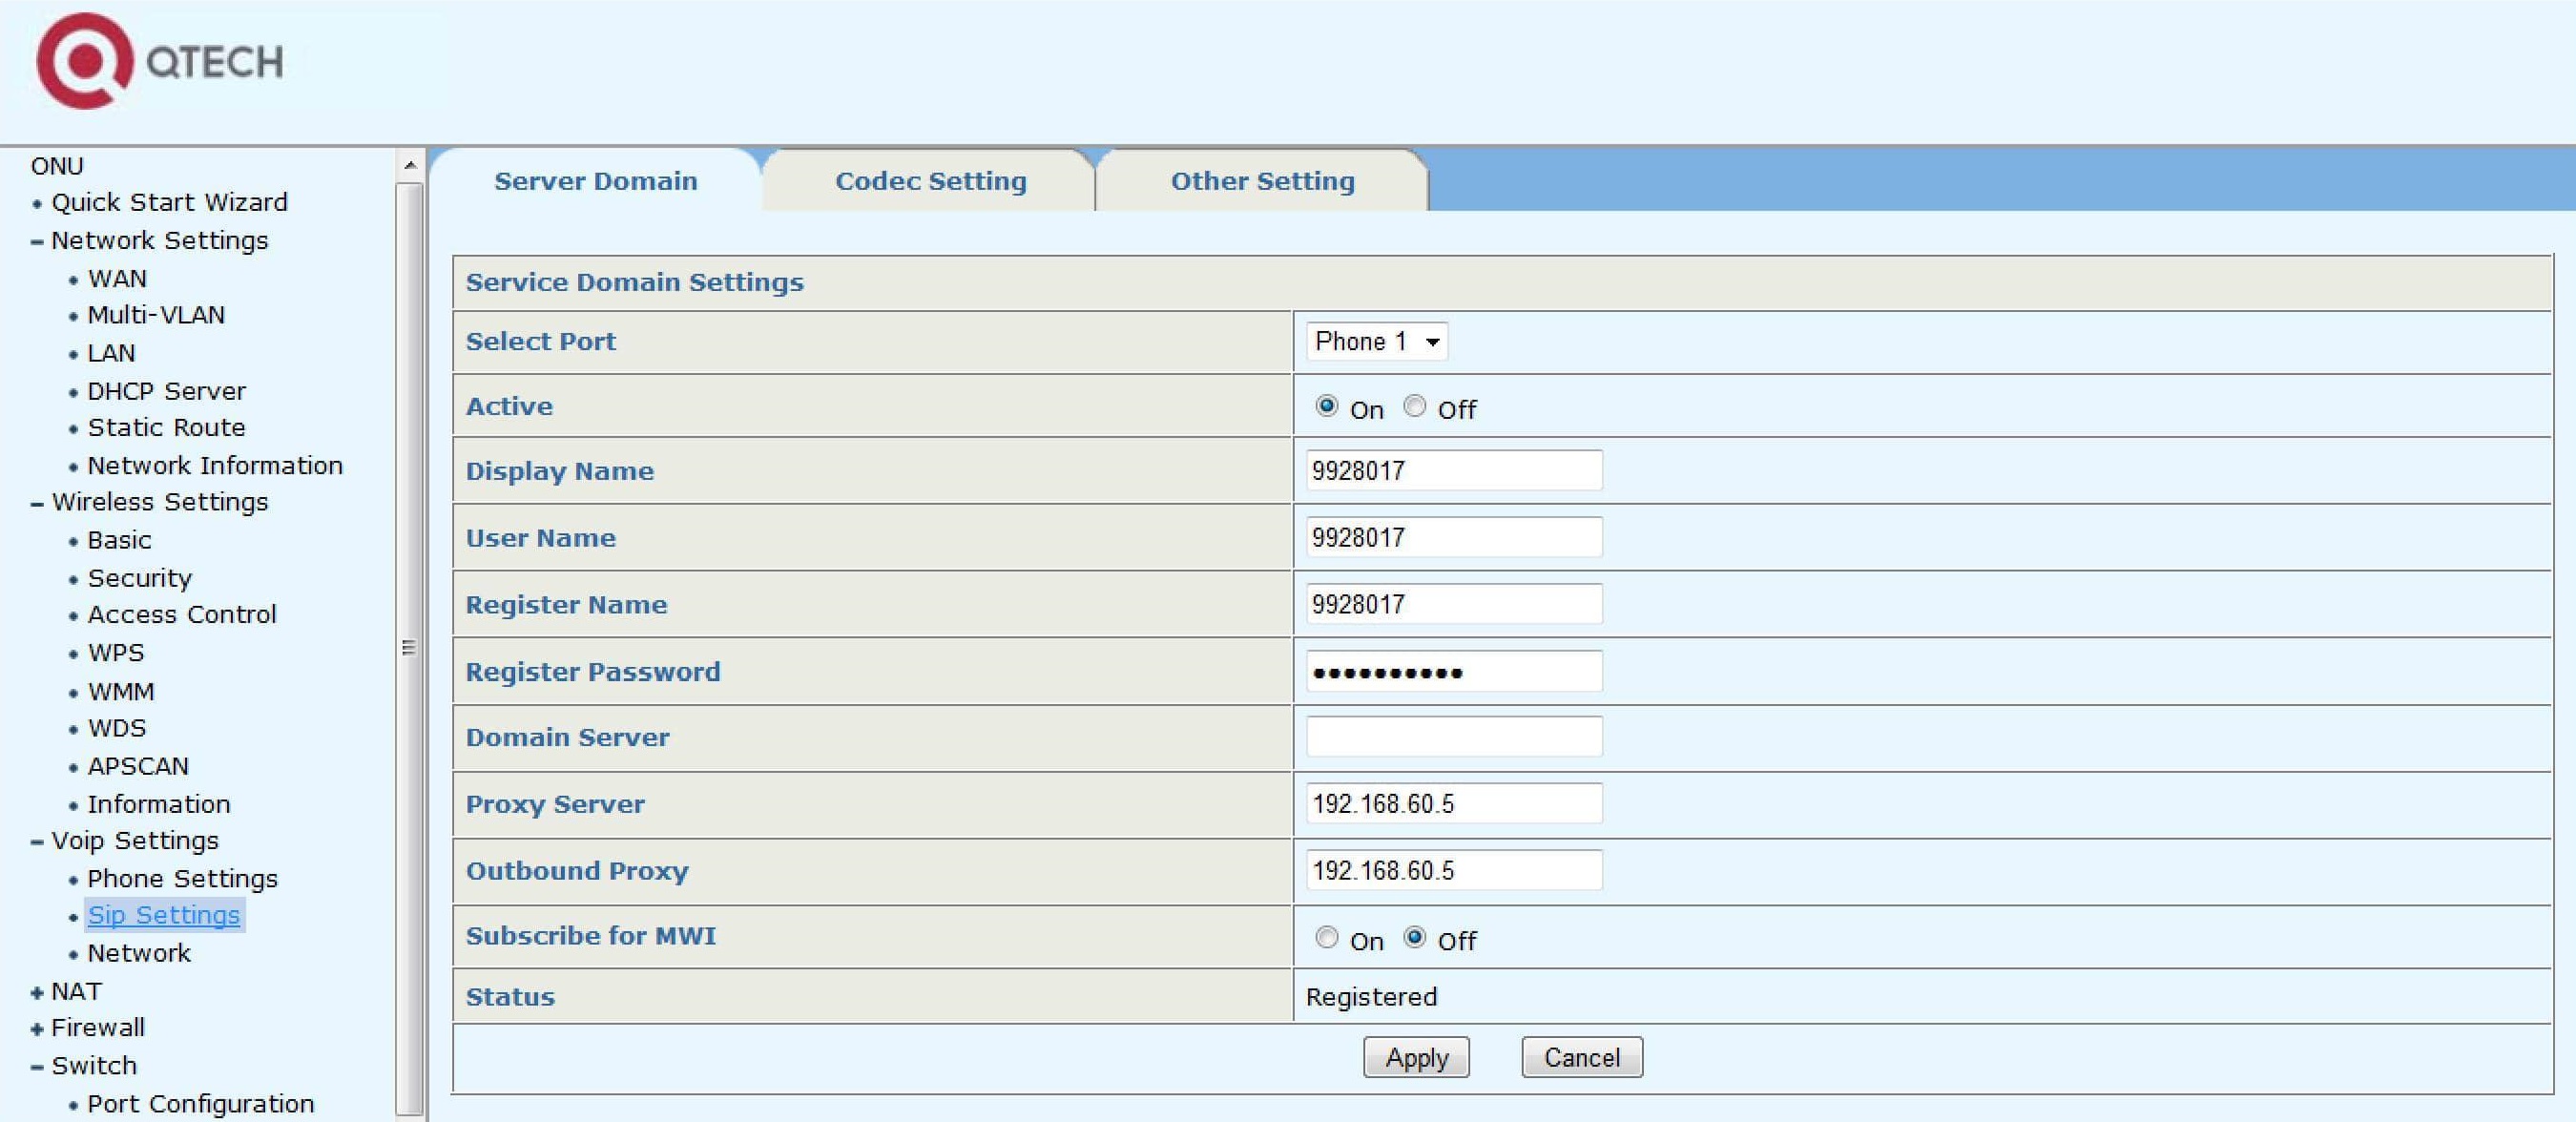Image resolution: width=2576 pixels, height=1122 pixels.
Task: Focus the Register Name field
Action: [1454, 605]
